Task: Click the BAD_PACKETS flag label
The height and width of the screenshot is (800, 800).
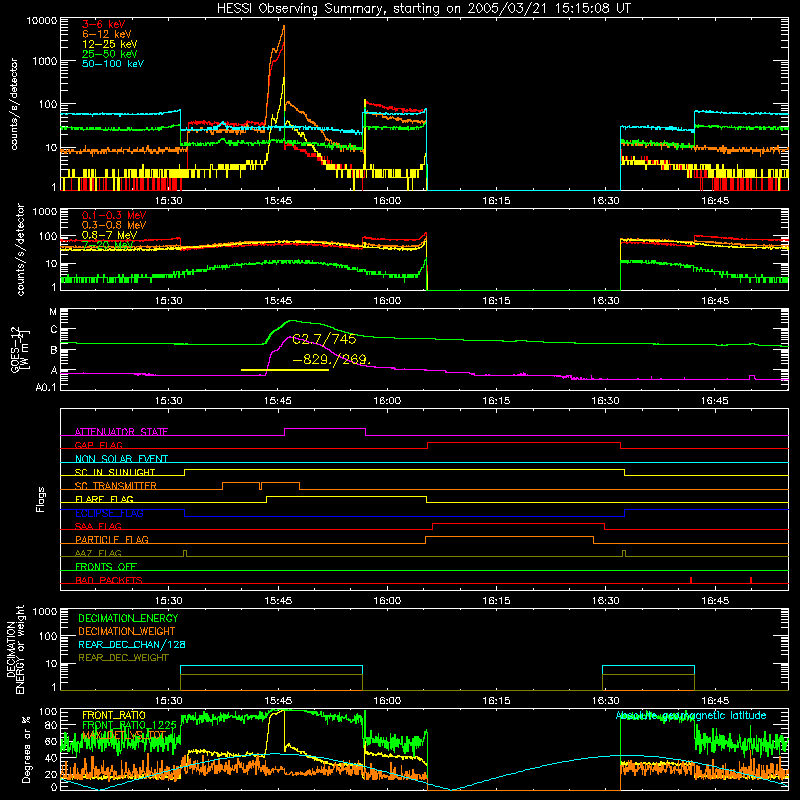Action: [109, 580]
